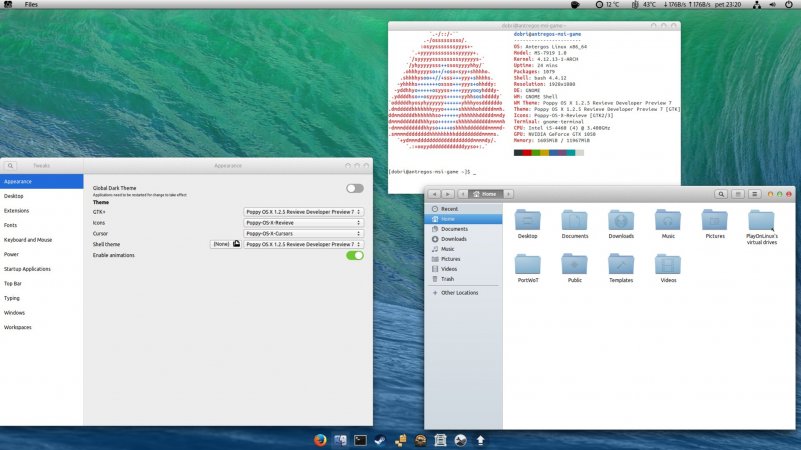The image size is (801, 450).
Task: Click the Shell theme file chooser icon
Action: 237,244
